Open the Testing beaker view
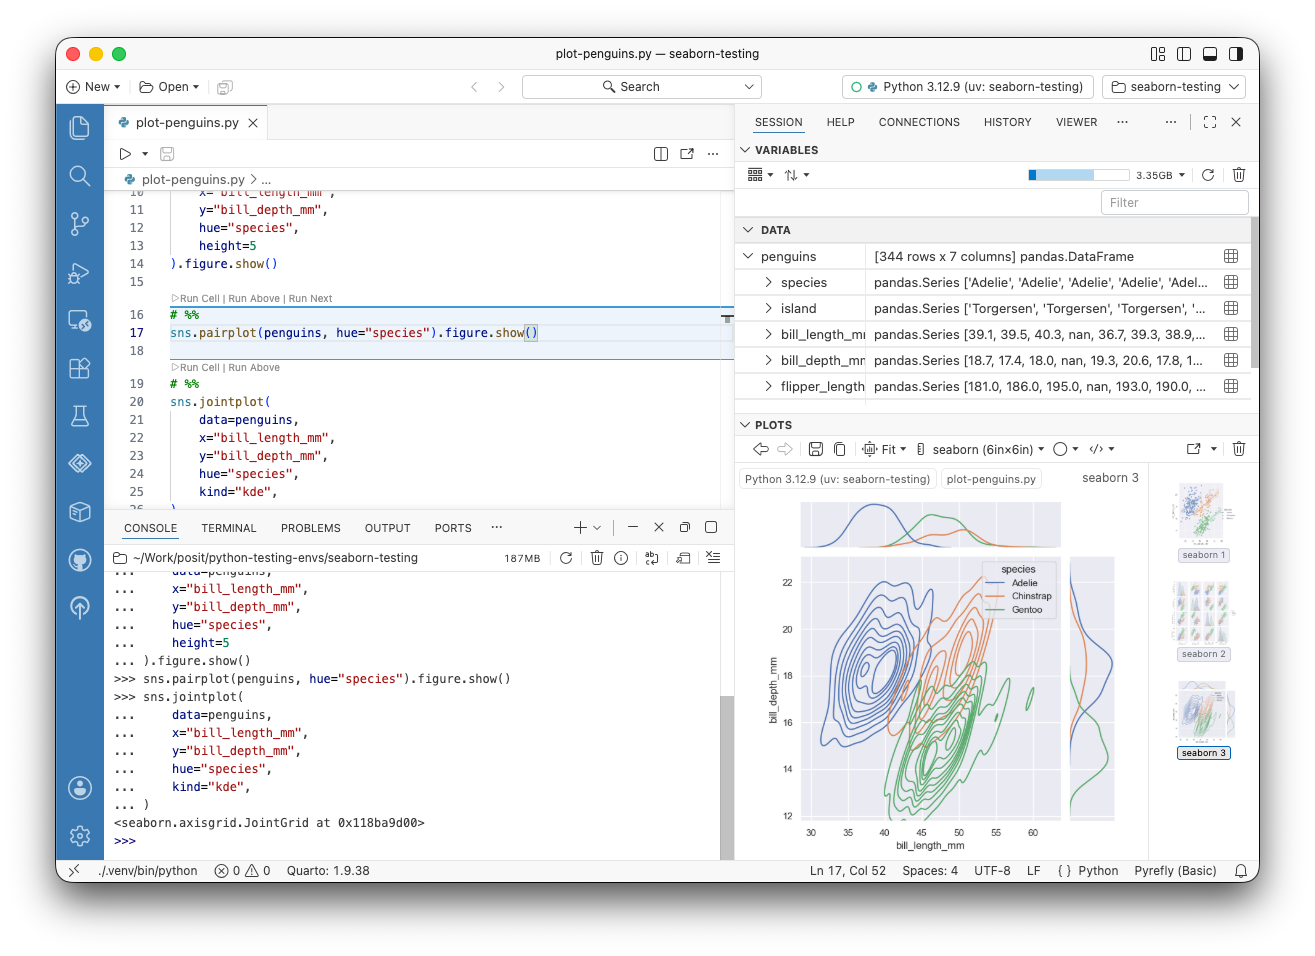The width and height of the screenshot is (1315, 956). pyautogui.click(x=80, y=416)
